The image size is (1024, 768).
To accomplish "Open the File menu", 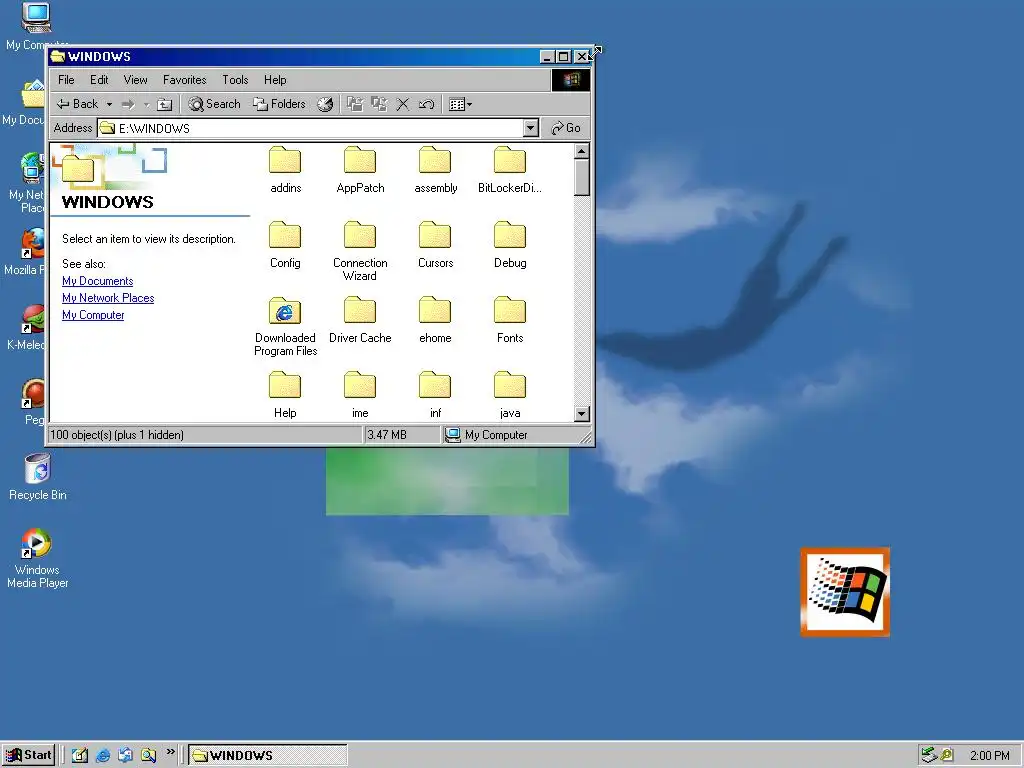I will tap(66, 80).
